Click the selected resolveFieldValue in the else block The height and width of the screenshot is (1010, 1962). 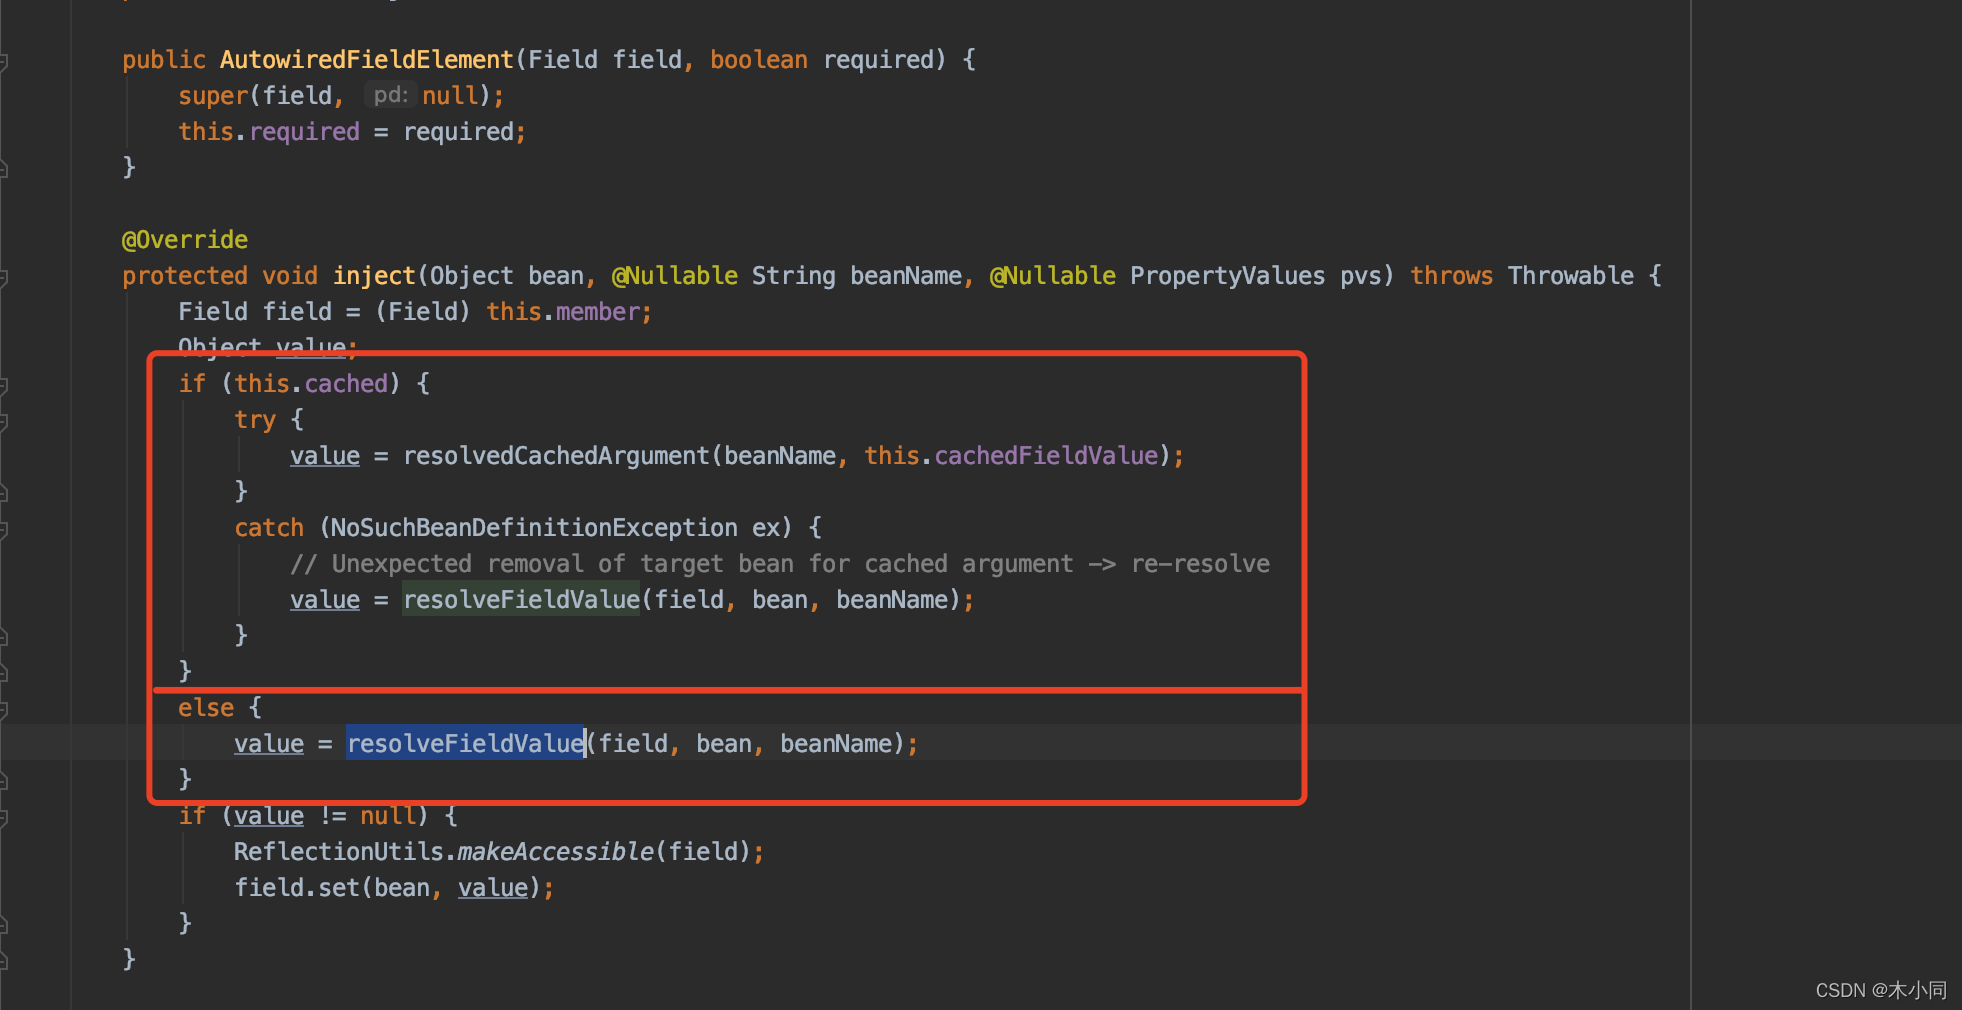pyautogui.click(x=465, y=744)
